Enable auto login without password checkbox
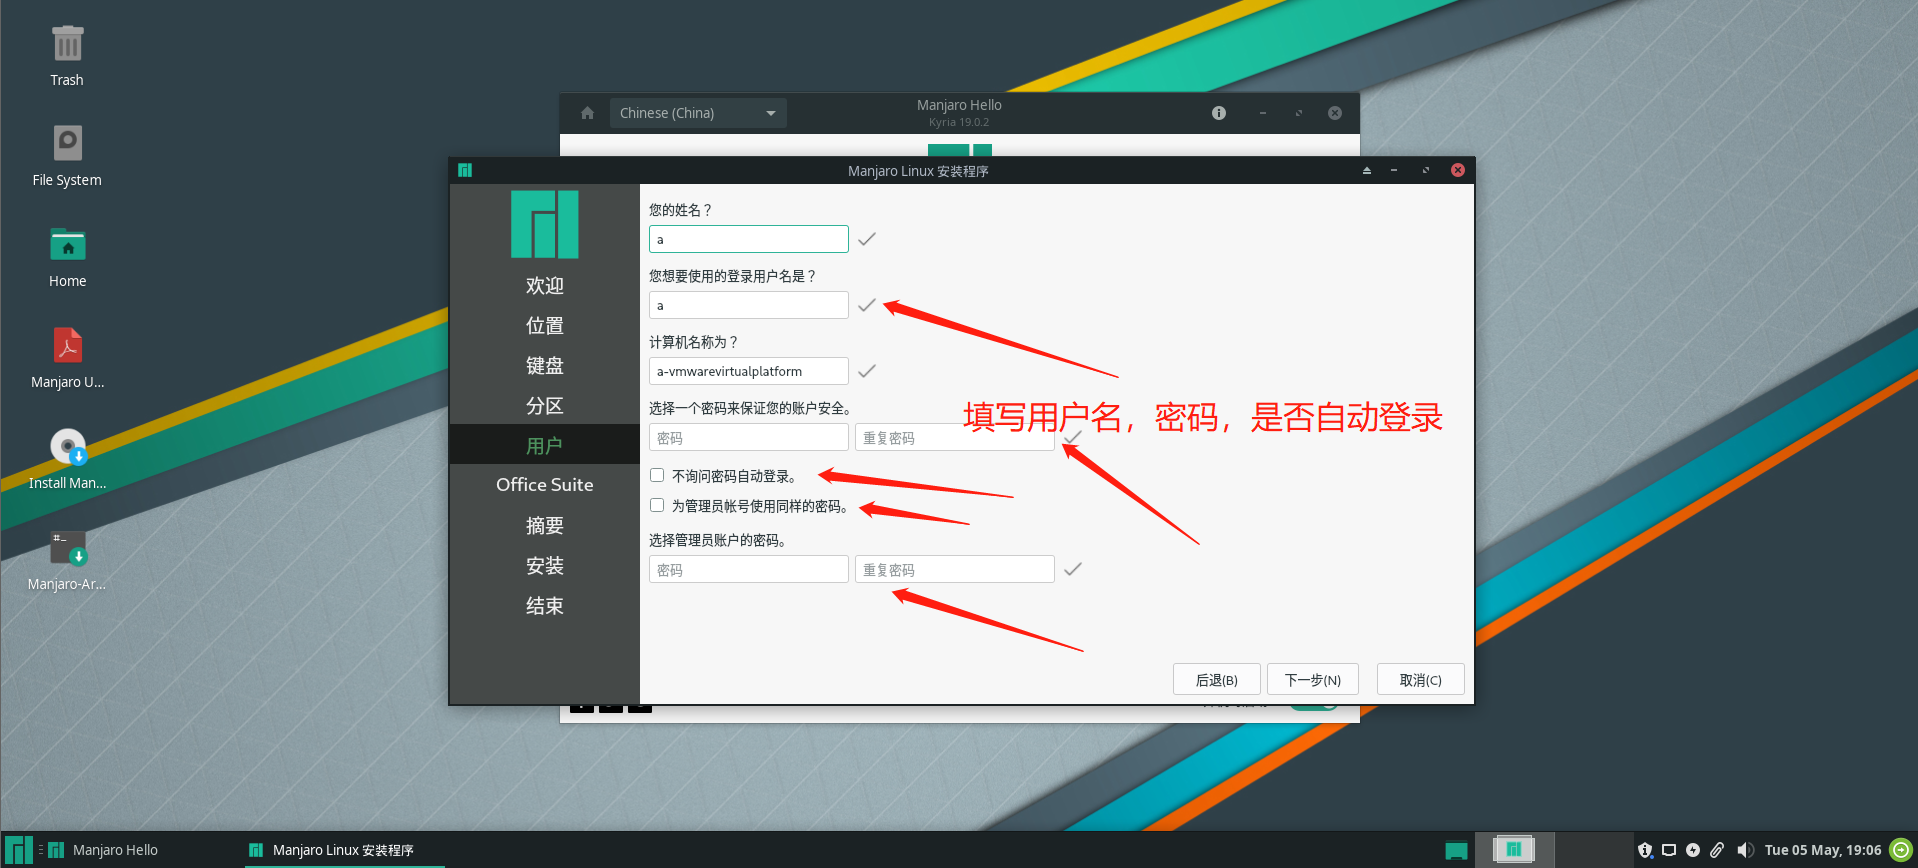This screenshot has height=868, width=1918. point(657,475)
